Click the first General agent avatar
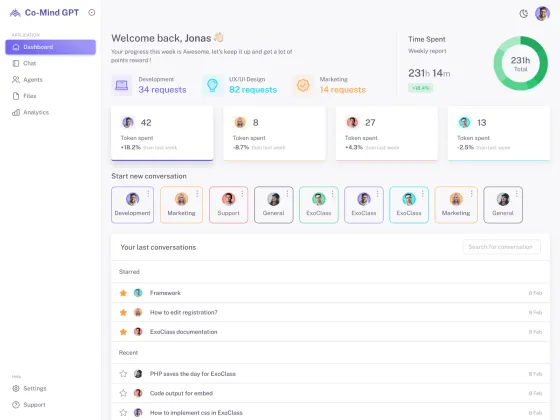560x420 pixels. coord(274,199)
